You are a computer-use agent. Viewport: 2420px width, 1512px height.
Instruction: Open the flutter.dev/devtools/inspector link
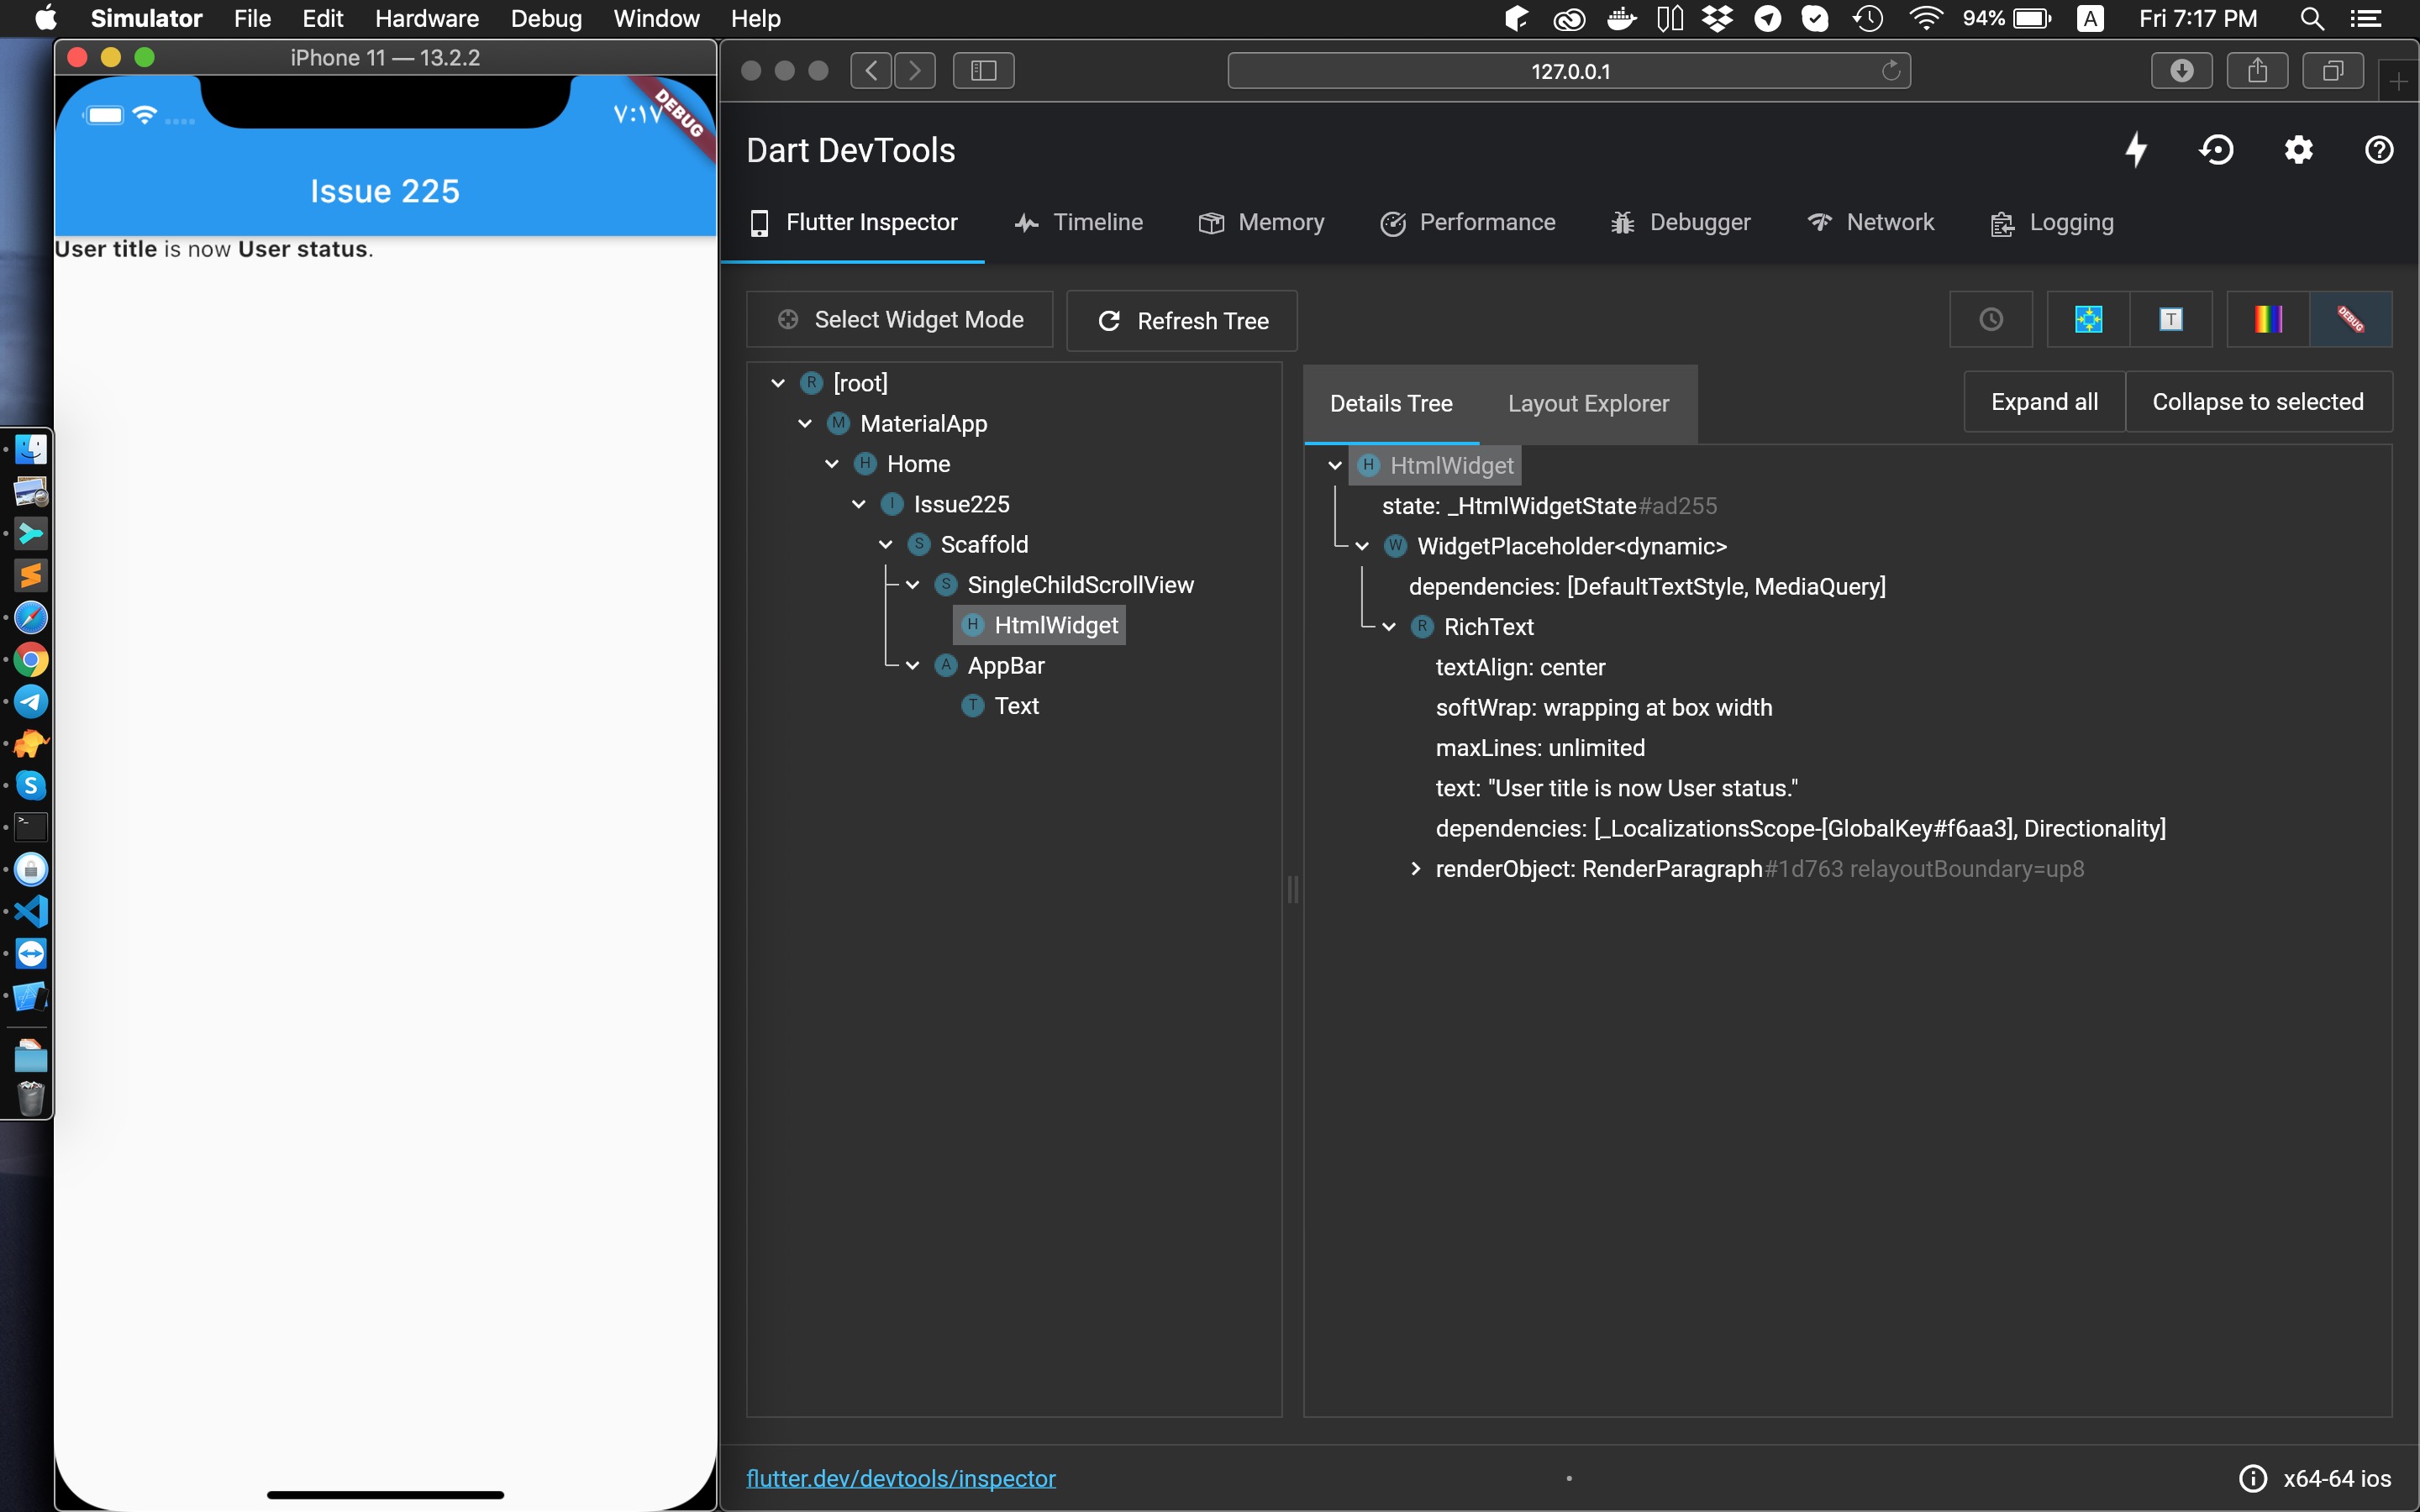click(901, 1478)
